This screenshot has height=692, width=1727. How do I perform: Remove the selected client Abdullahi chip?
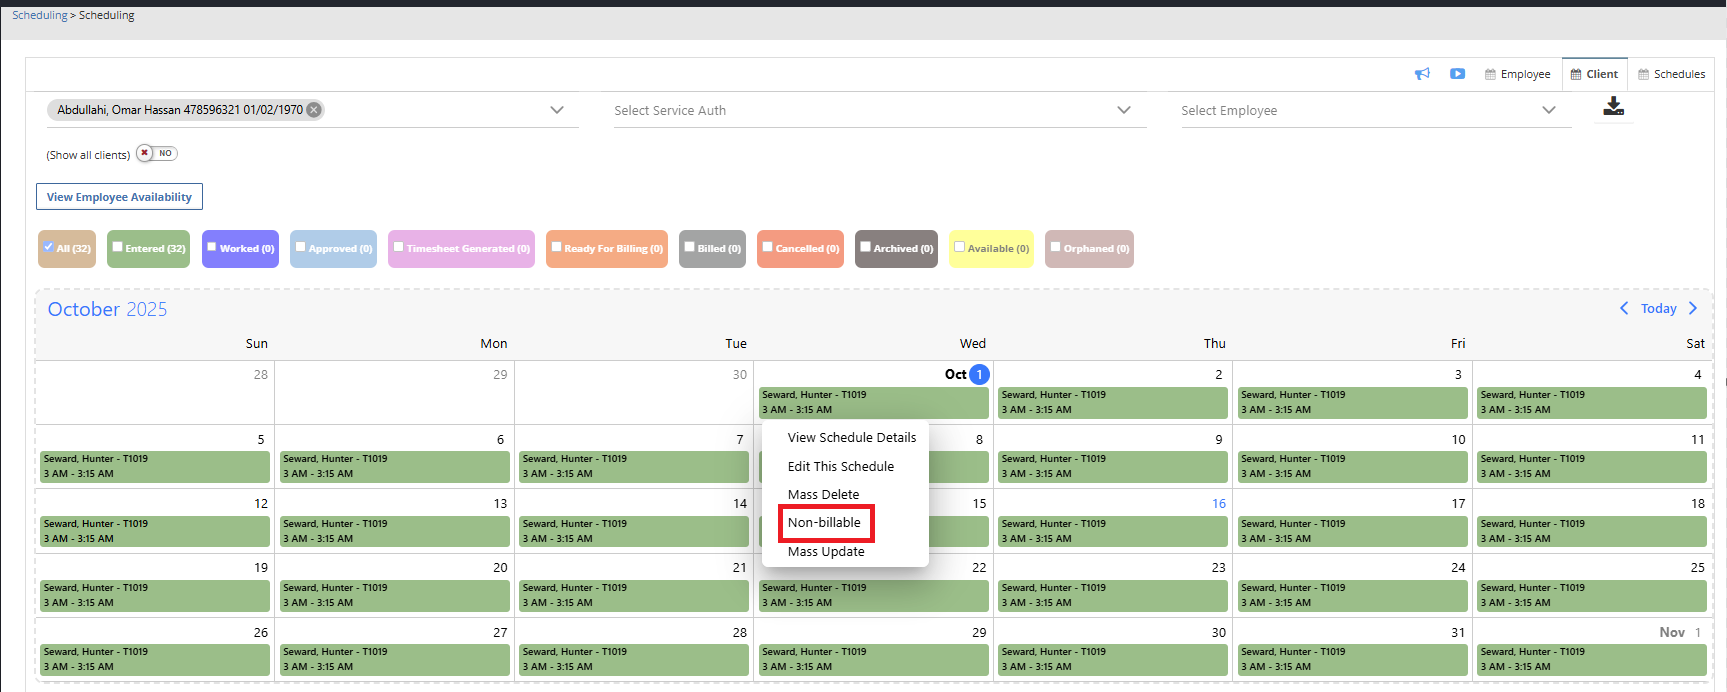(314, 110)
